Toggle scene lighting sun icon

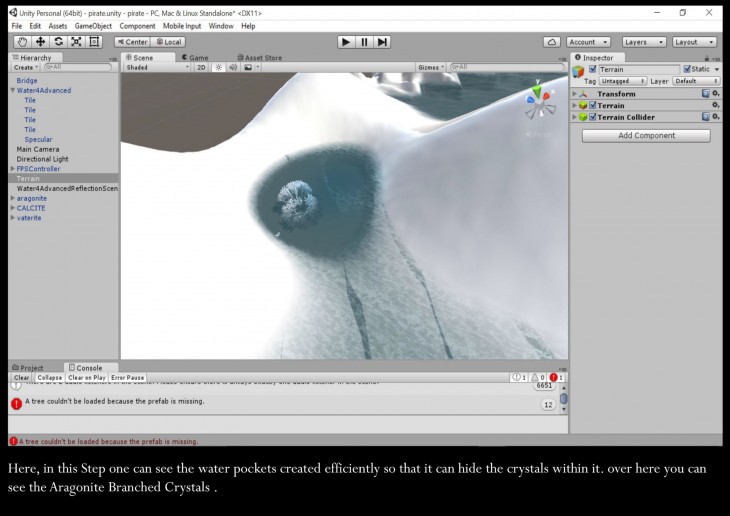[219, 68]
